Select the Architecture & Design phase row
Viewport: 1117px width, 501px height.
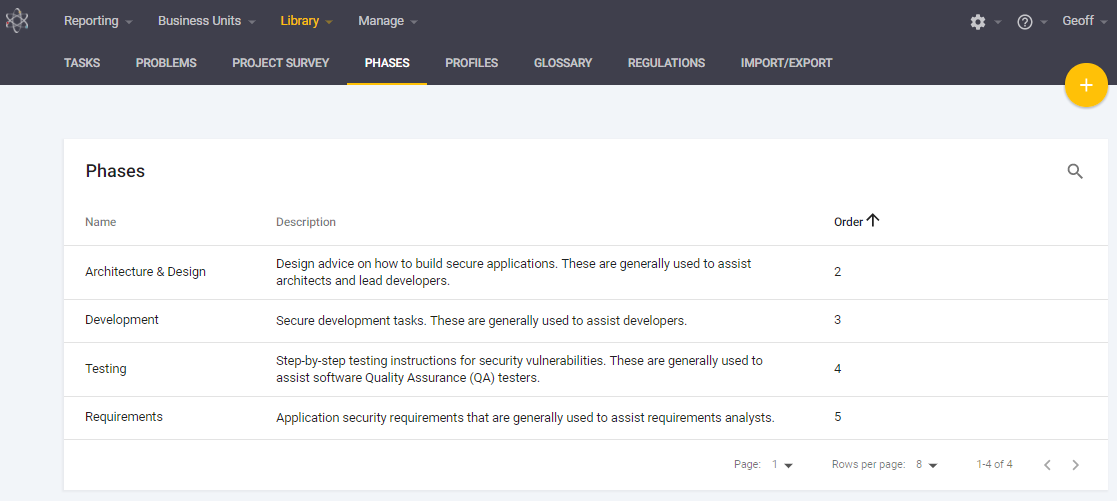tap(146, 272)
